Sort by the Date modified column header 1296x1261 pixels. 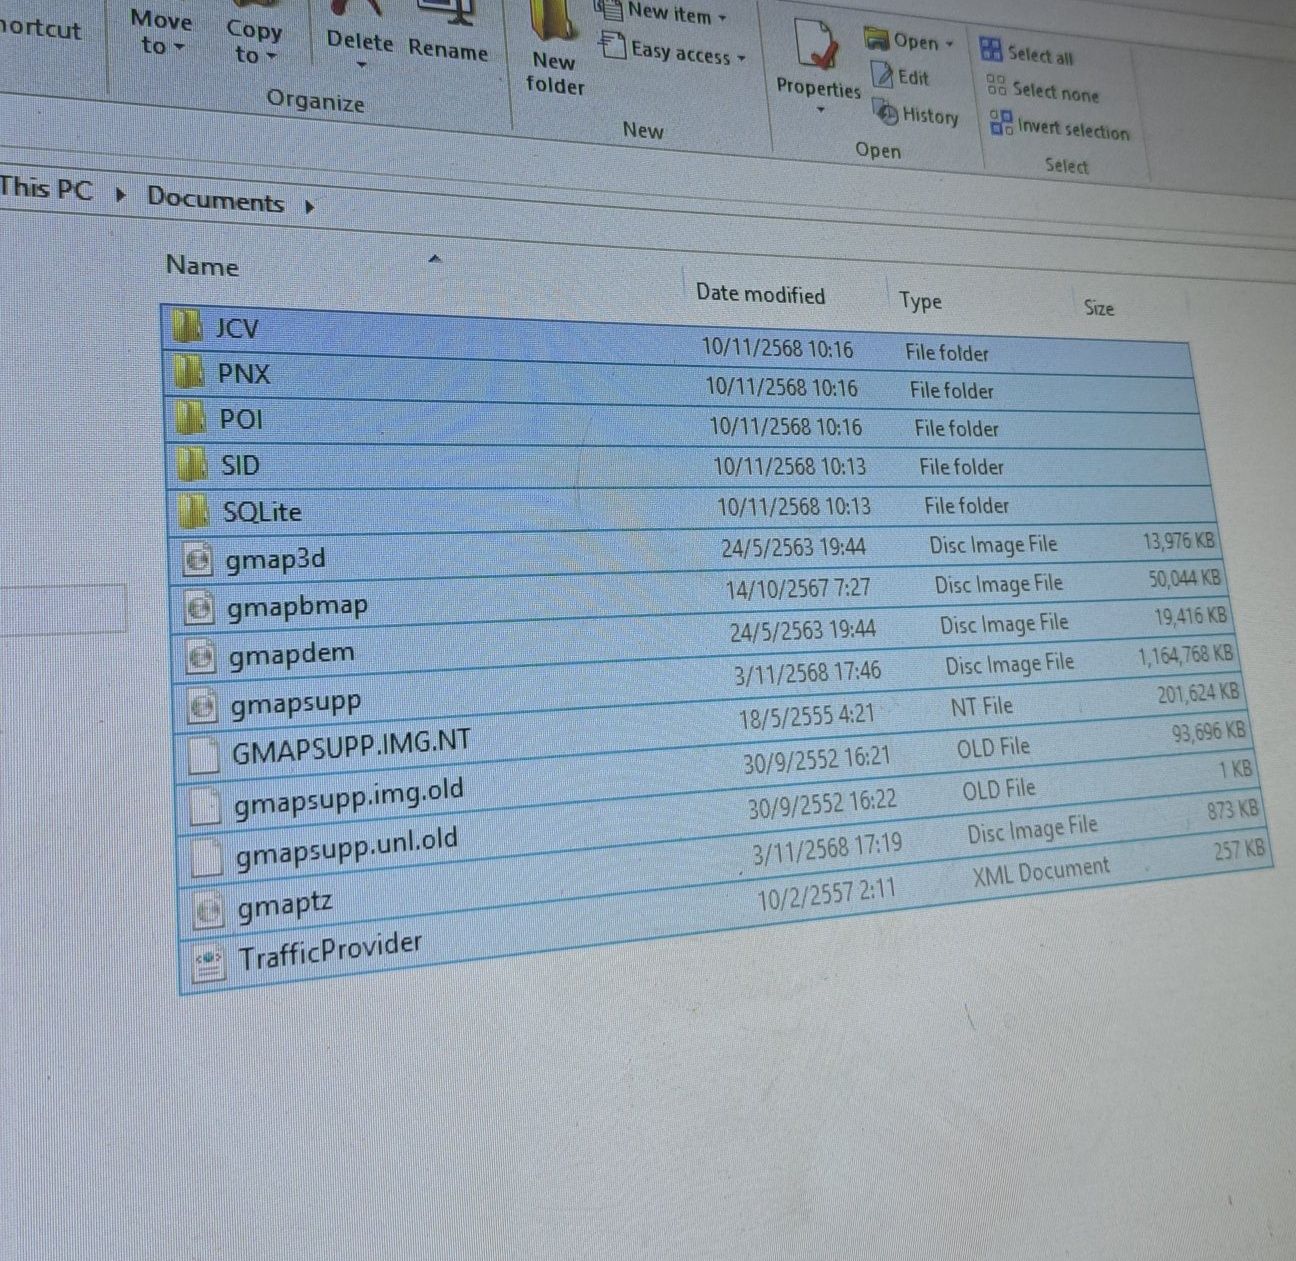pyautogui.click(x=760, y=294)
